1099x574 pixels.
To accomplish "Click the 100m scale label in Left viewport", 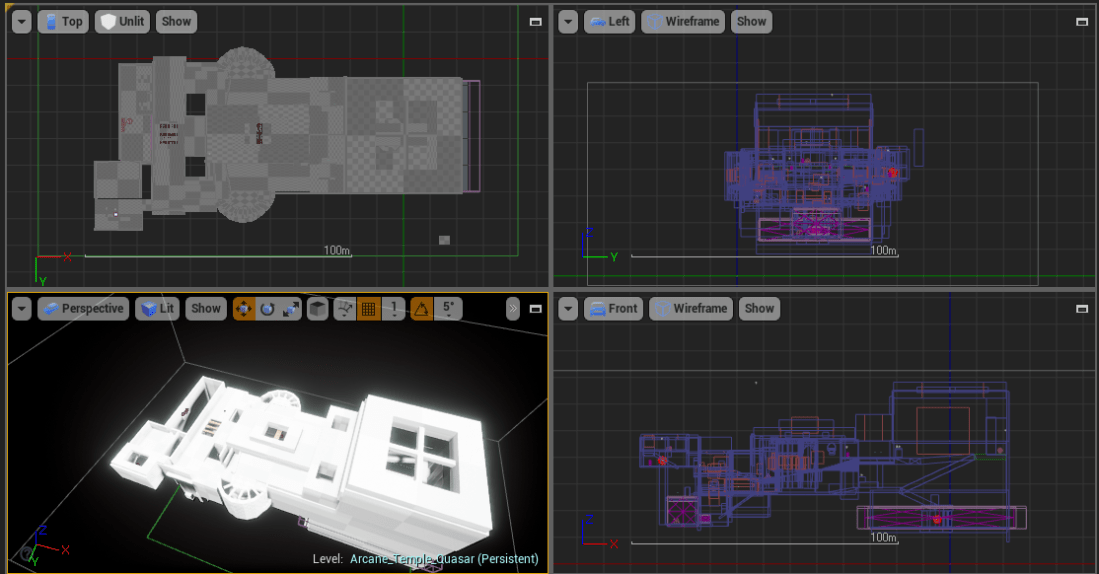I will [x=884, y=250].
